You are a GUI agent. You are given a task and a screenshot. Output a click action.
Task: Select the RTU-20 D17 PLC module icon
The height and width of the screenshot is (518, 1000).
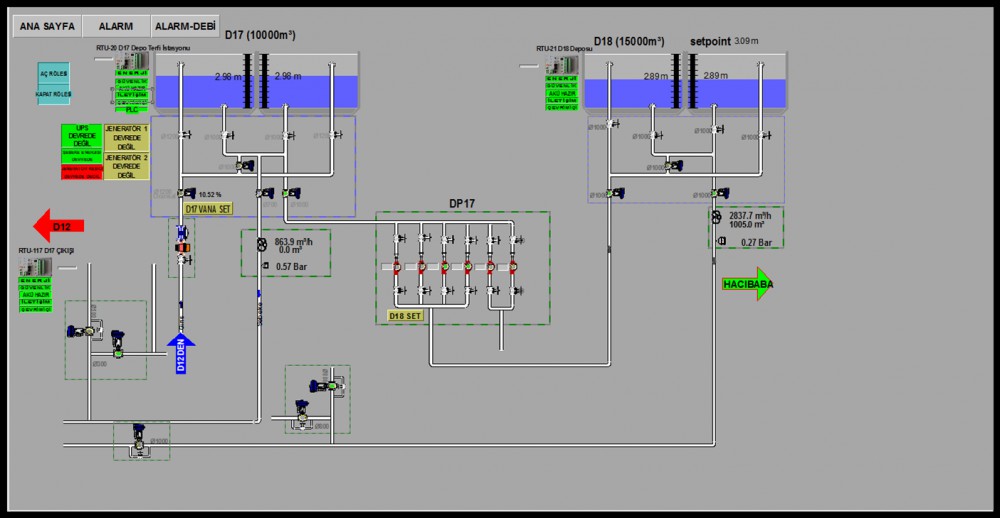(x=132, y=61)
